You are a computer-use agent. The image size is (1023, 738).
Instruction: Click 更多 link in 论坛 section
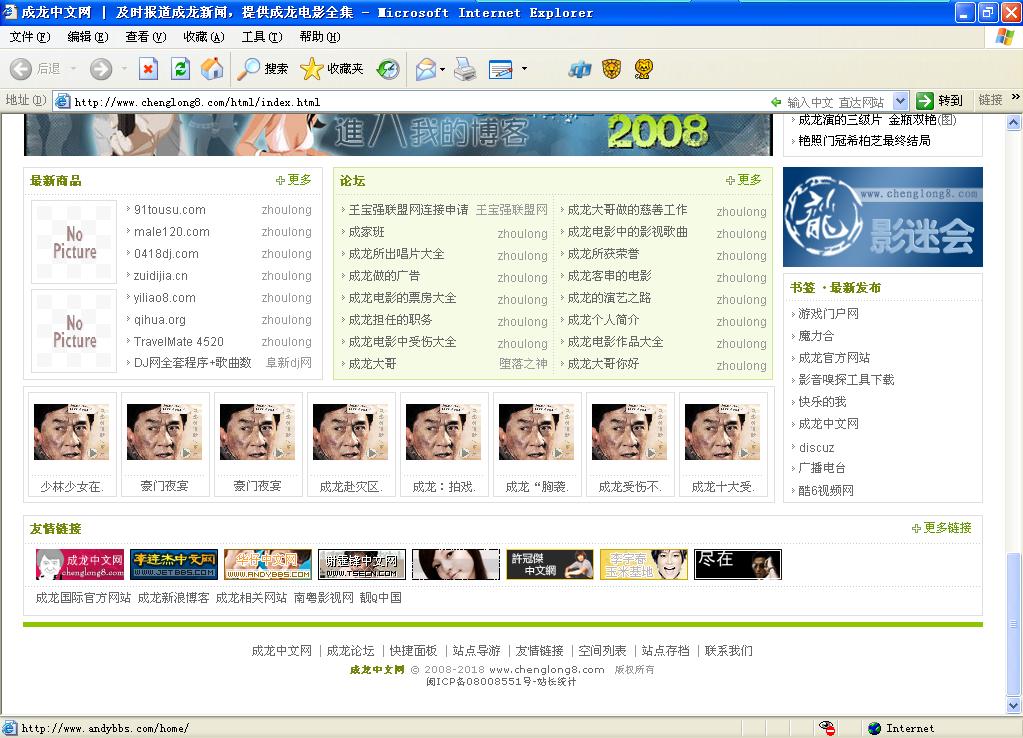[x=749, y=180]
